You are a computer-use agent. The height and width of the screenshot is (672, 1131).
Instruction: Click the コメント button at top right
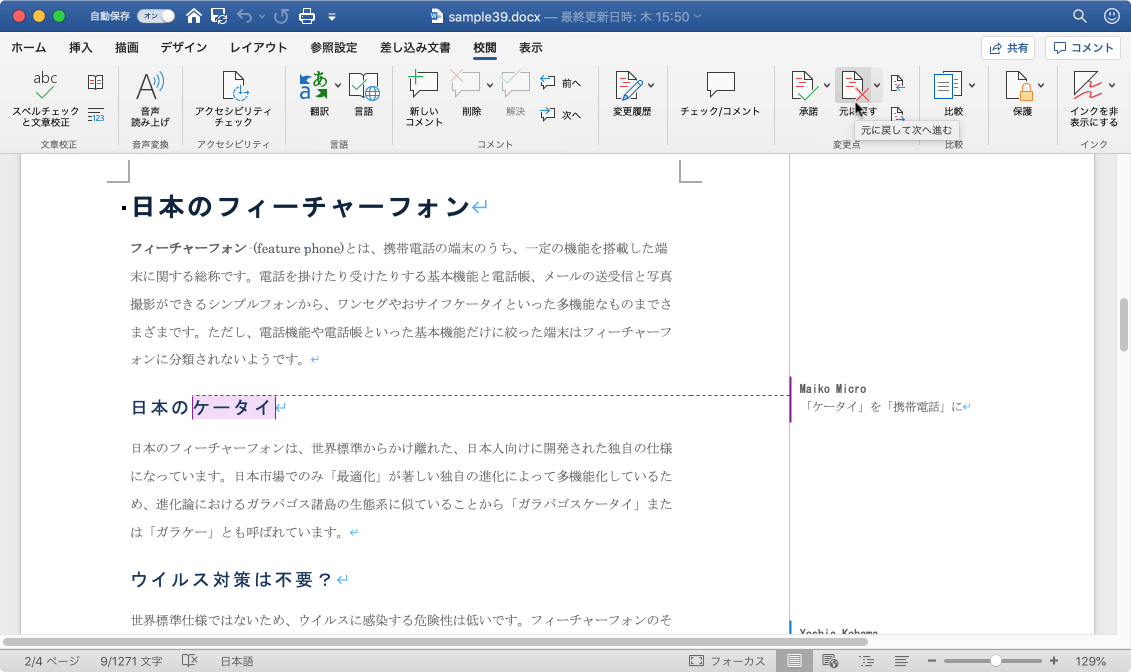(1083, 48)
